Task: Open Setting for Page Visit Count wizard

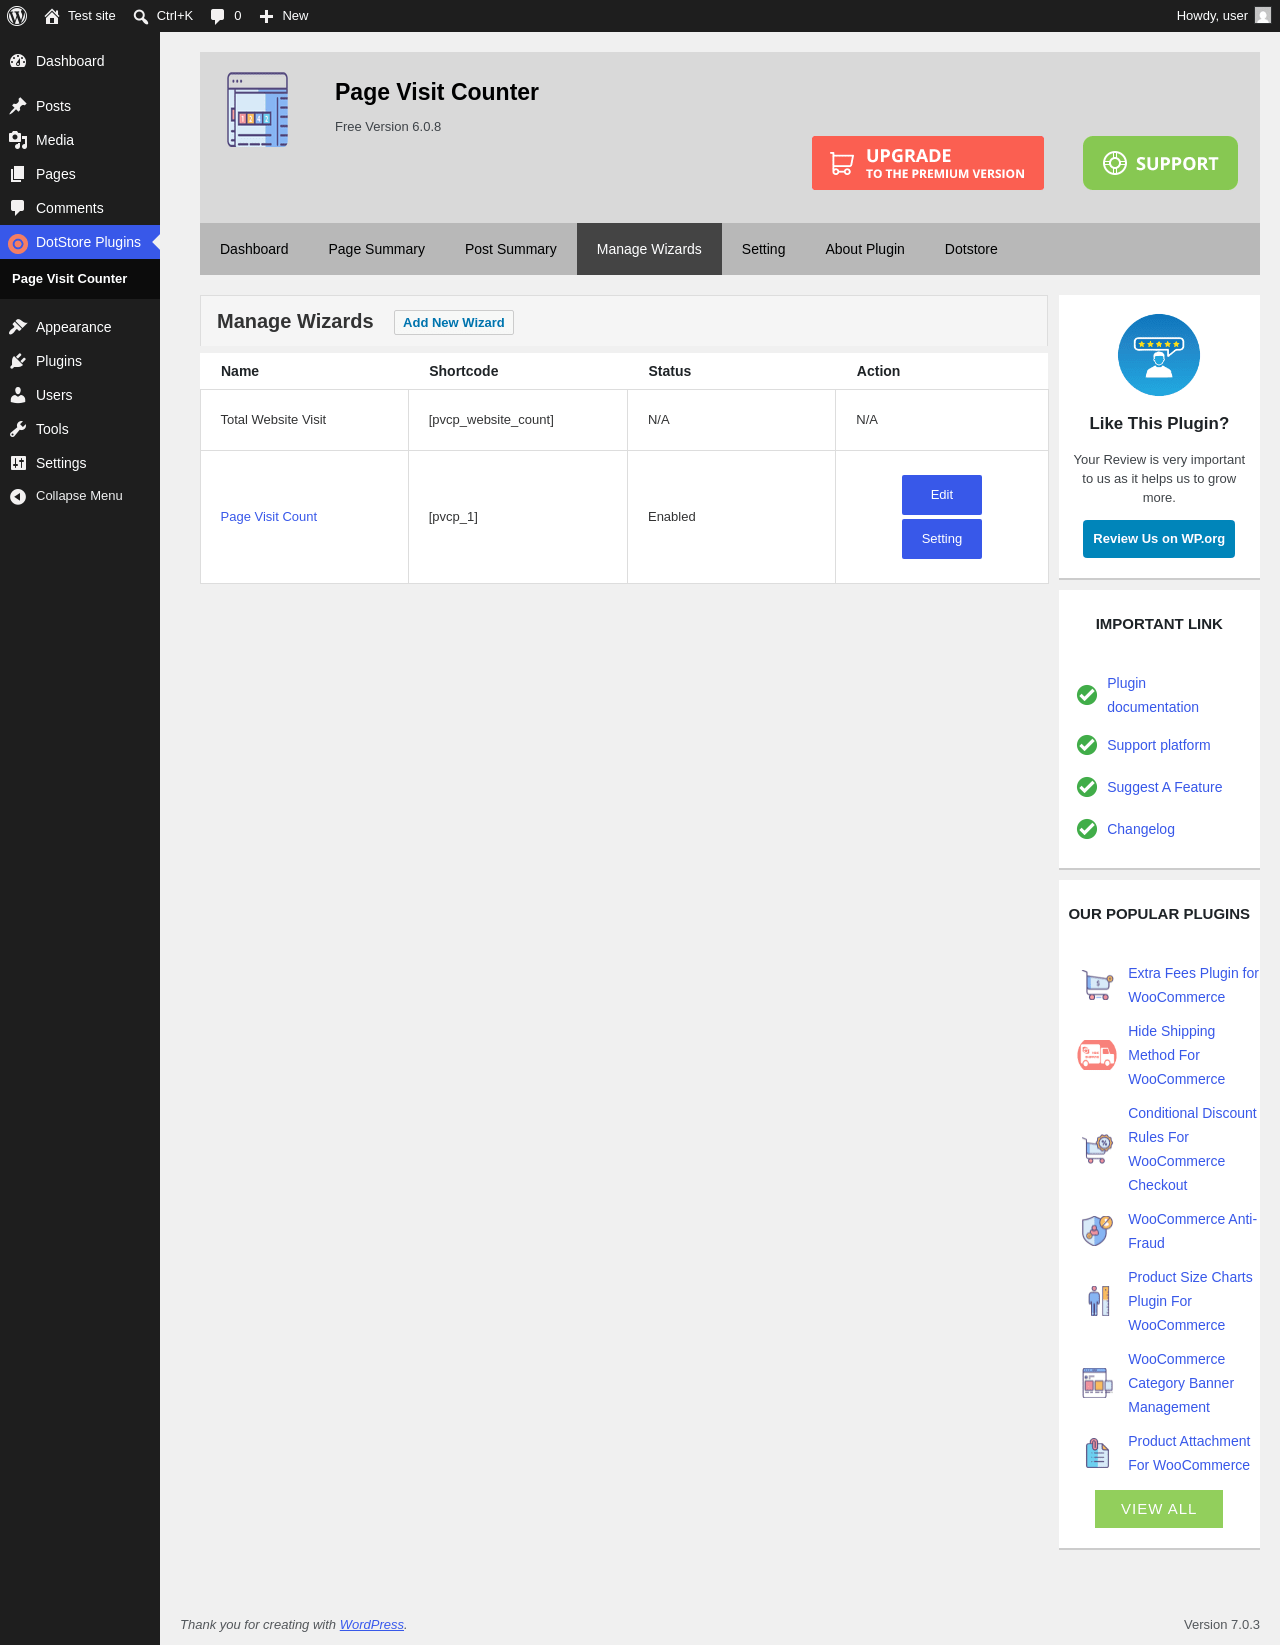Action: pyautogui.click(x=942, y=539)
